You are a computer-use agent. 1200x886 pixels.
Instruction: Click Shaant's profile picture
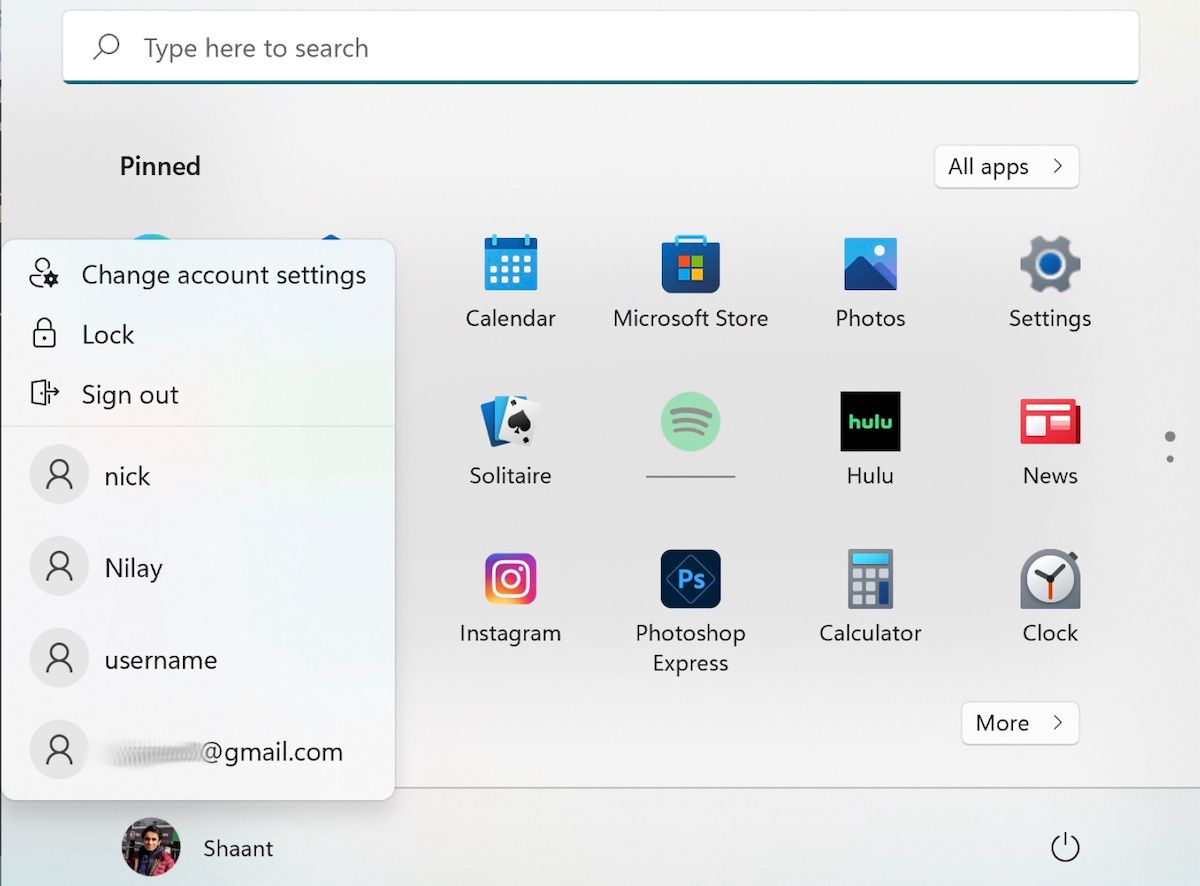(151, 847)
